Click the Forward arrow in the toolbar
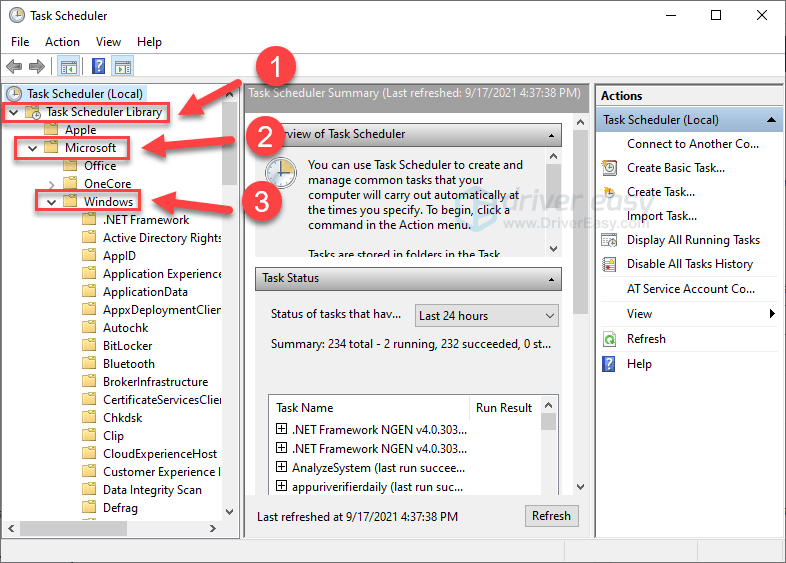 coord(37,67)
